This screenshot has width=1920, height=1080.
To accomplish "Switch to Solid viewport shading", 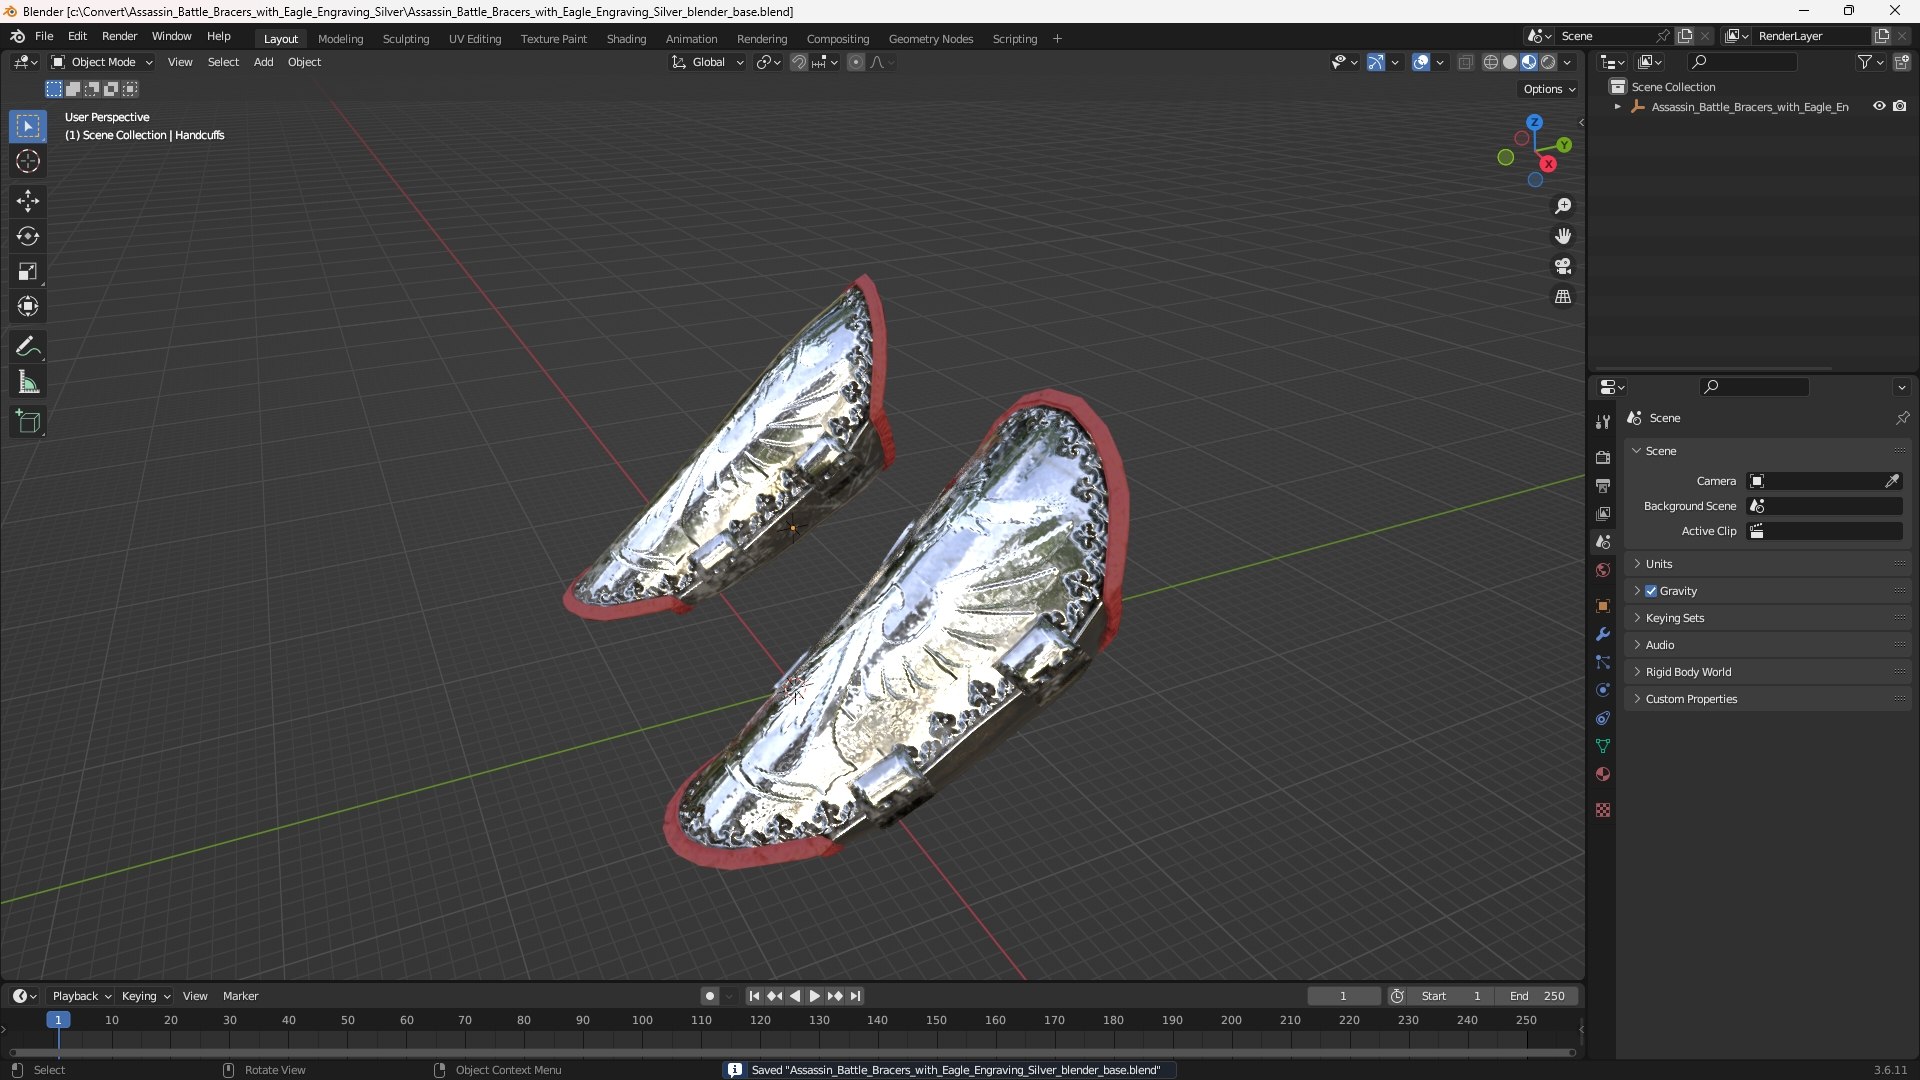I will pos(1510,62).
